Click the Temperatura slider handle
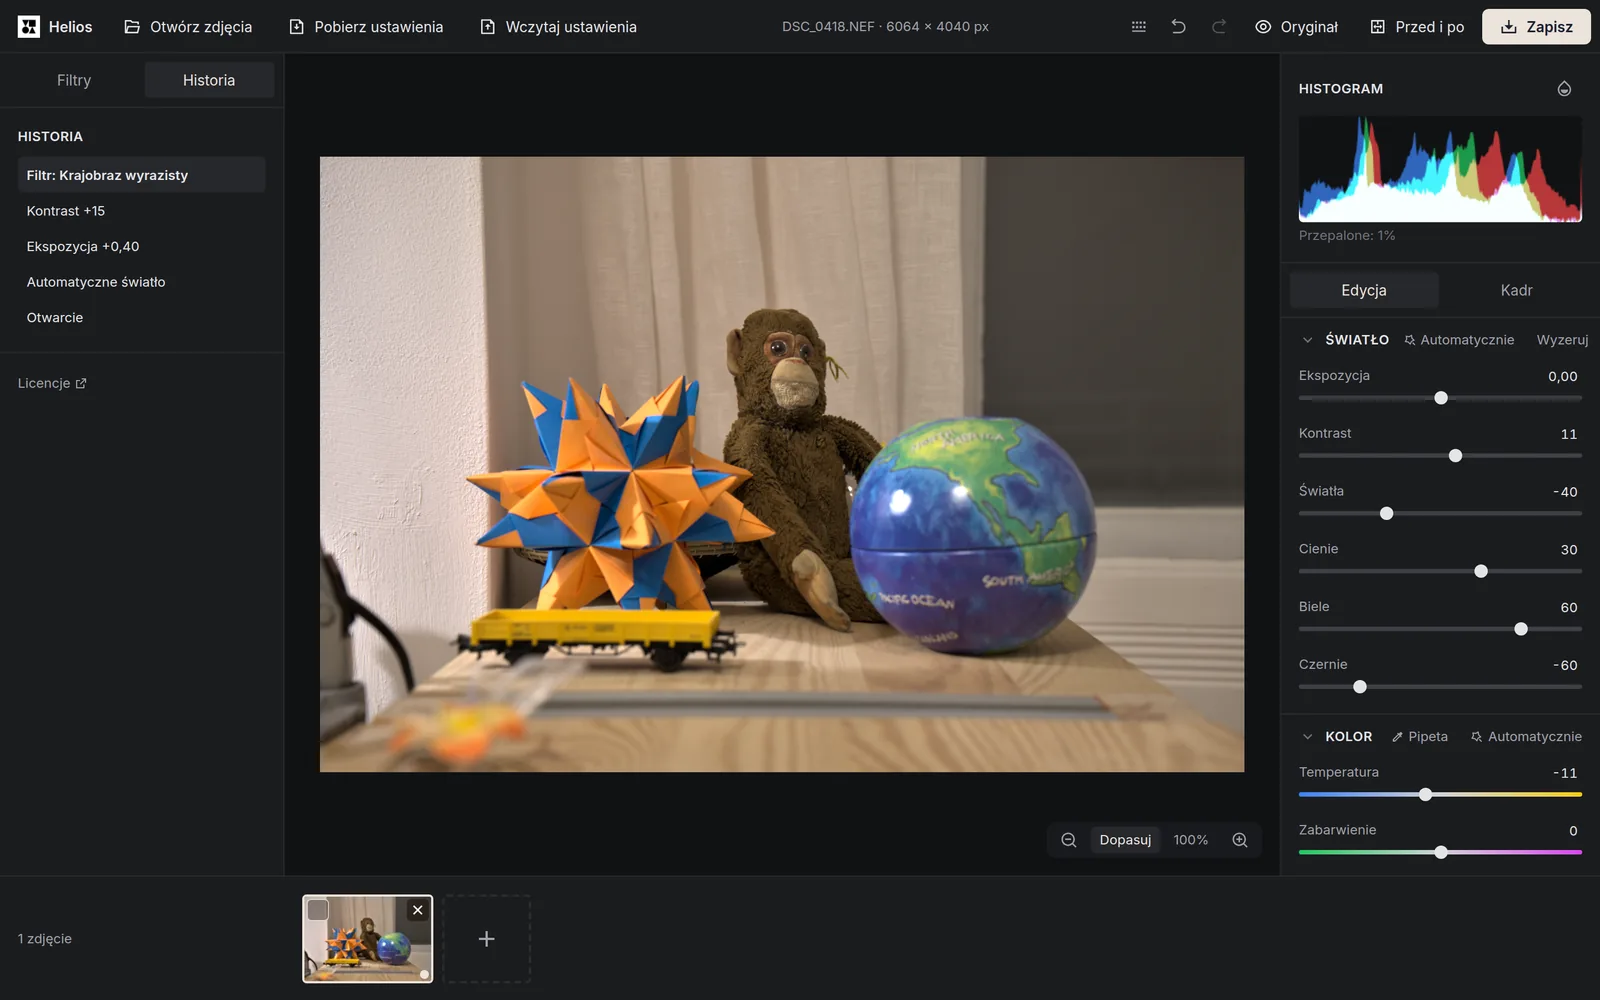Viewport: 1600px width, 1000px height. (1425, 795)
